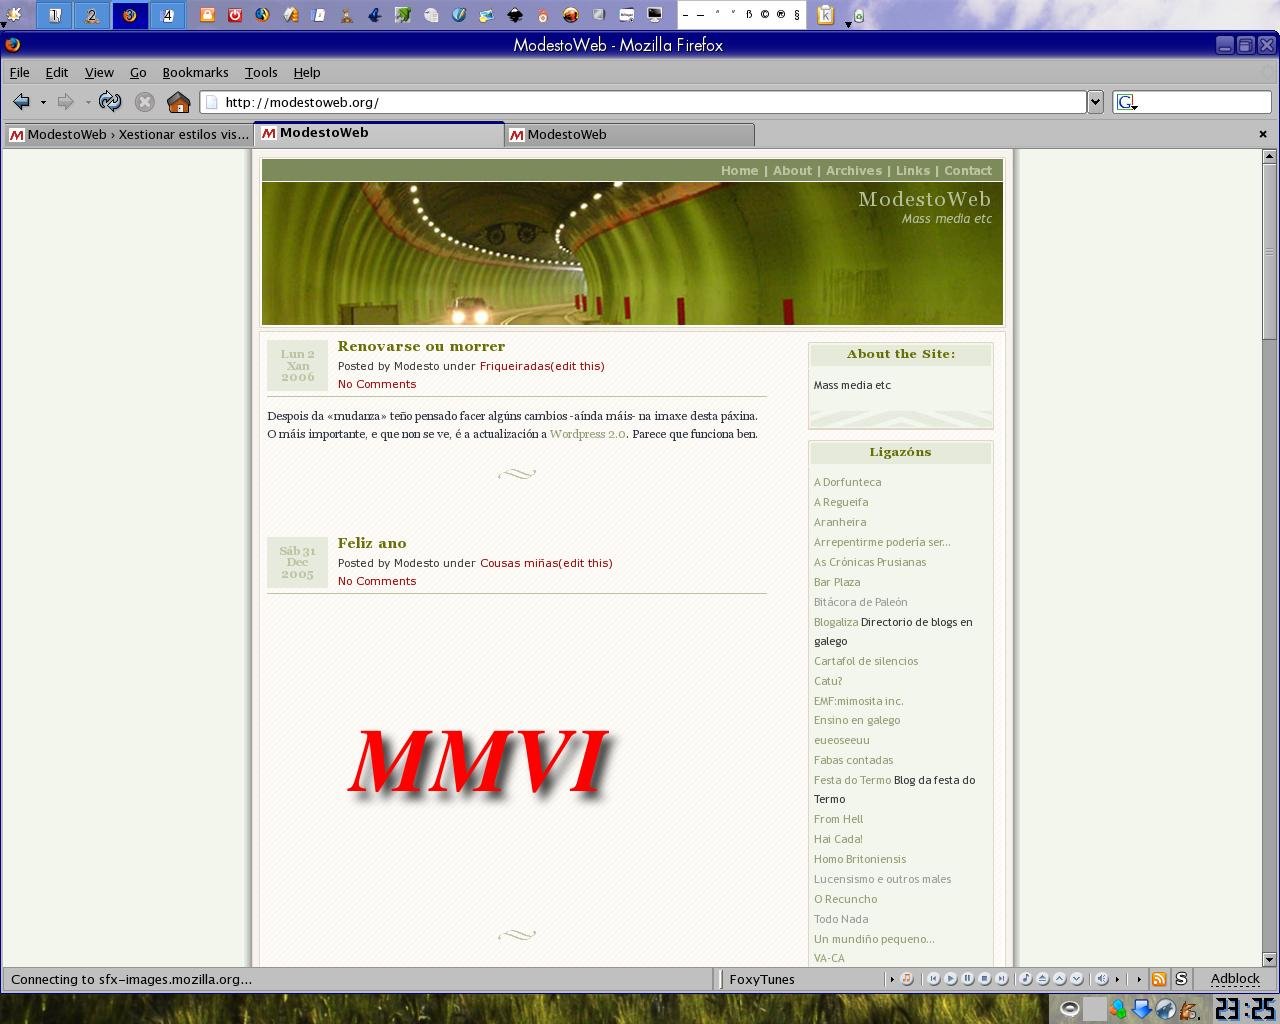Click the S icon in status bar
The width and height of the screenshot is (1280, 1024).
coord(1181,979)
